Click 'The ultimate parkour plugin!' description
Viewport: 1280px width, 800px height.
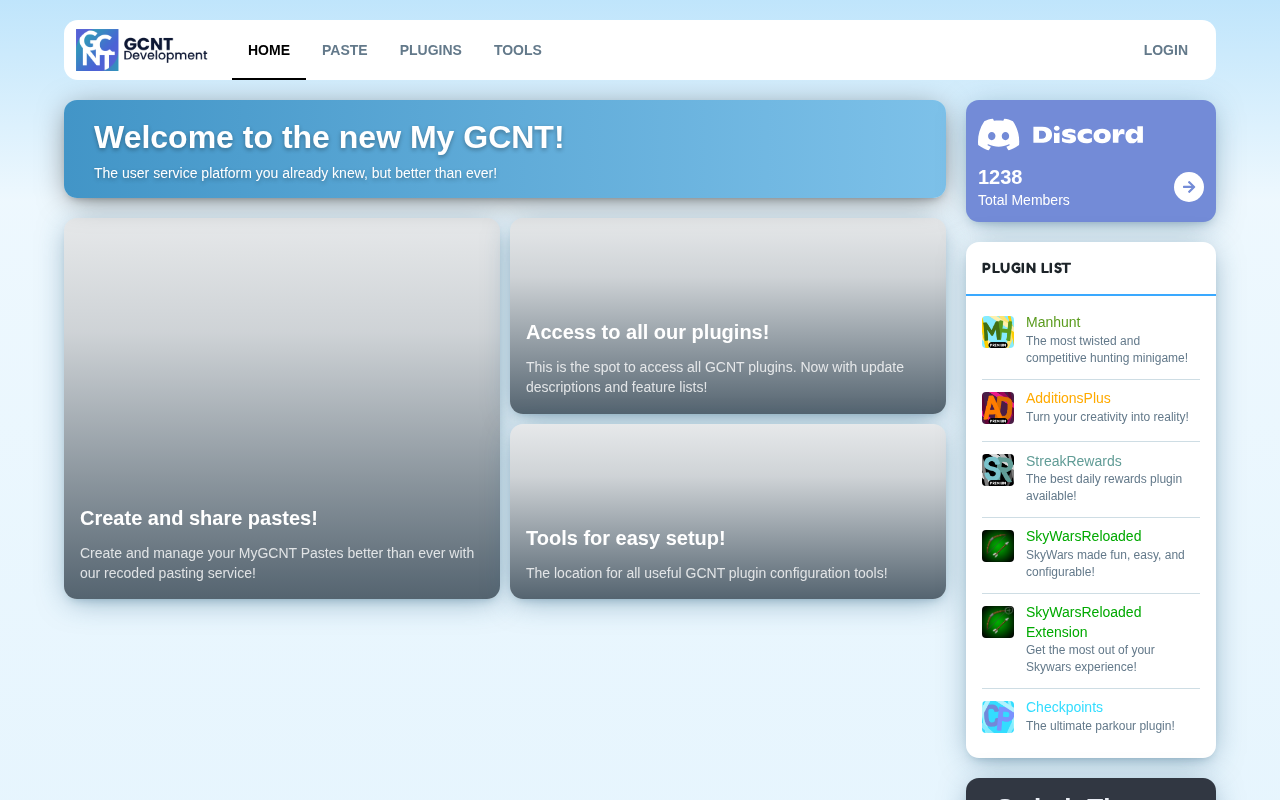(1100, 726)
